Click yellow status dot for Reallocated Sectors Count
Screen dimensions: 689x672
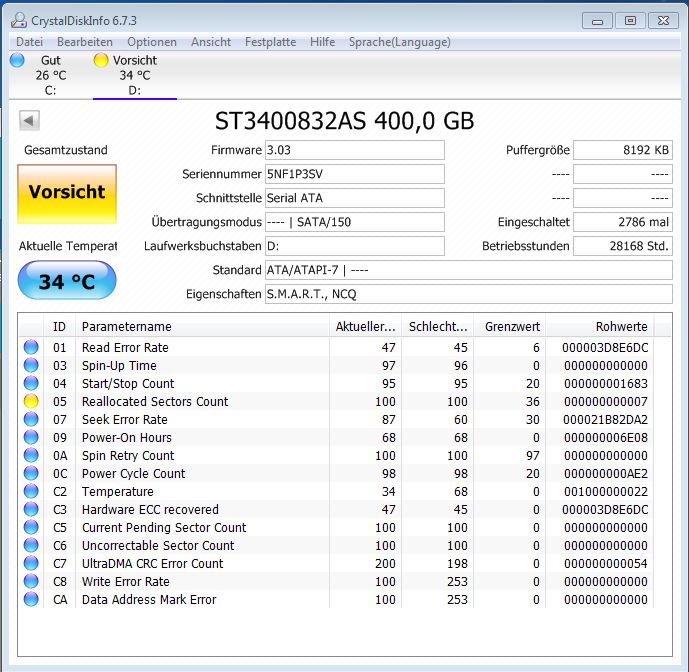tap(31, 401)
